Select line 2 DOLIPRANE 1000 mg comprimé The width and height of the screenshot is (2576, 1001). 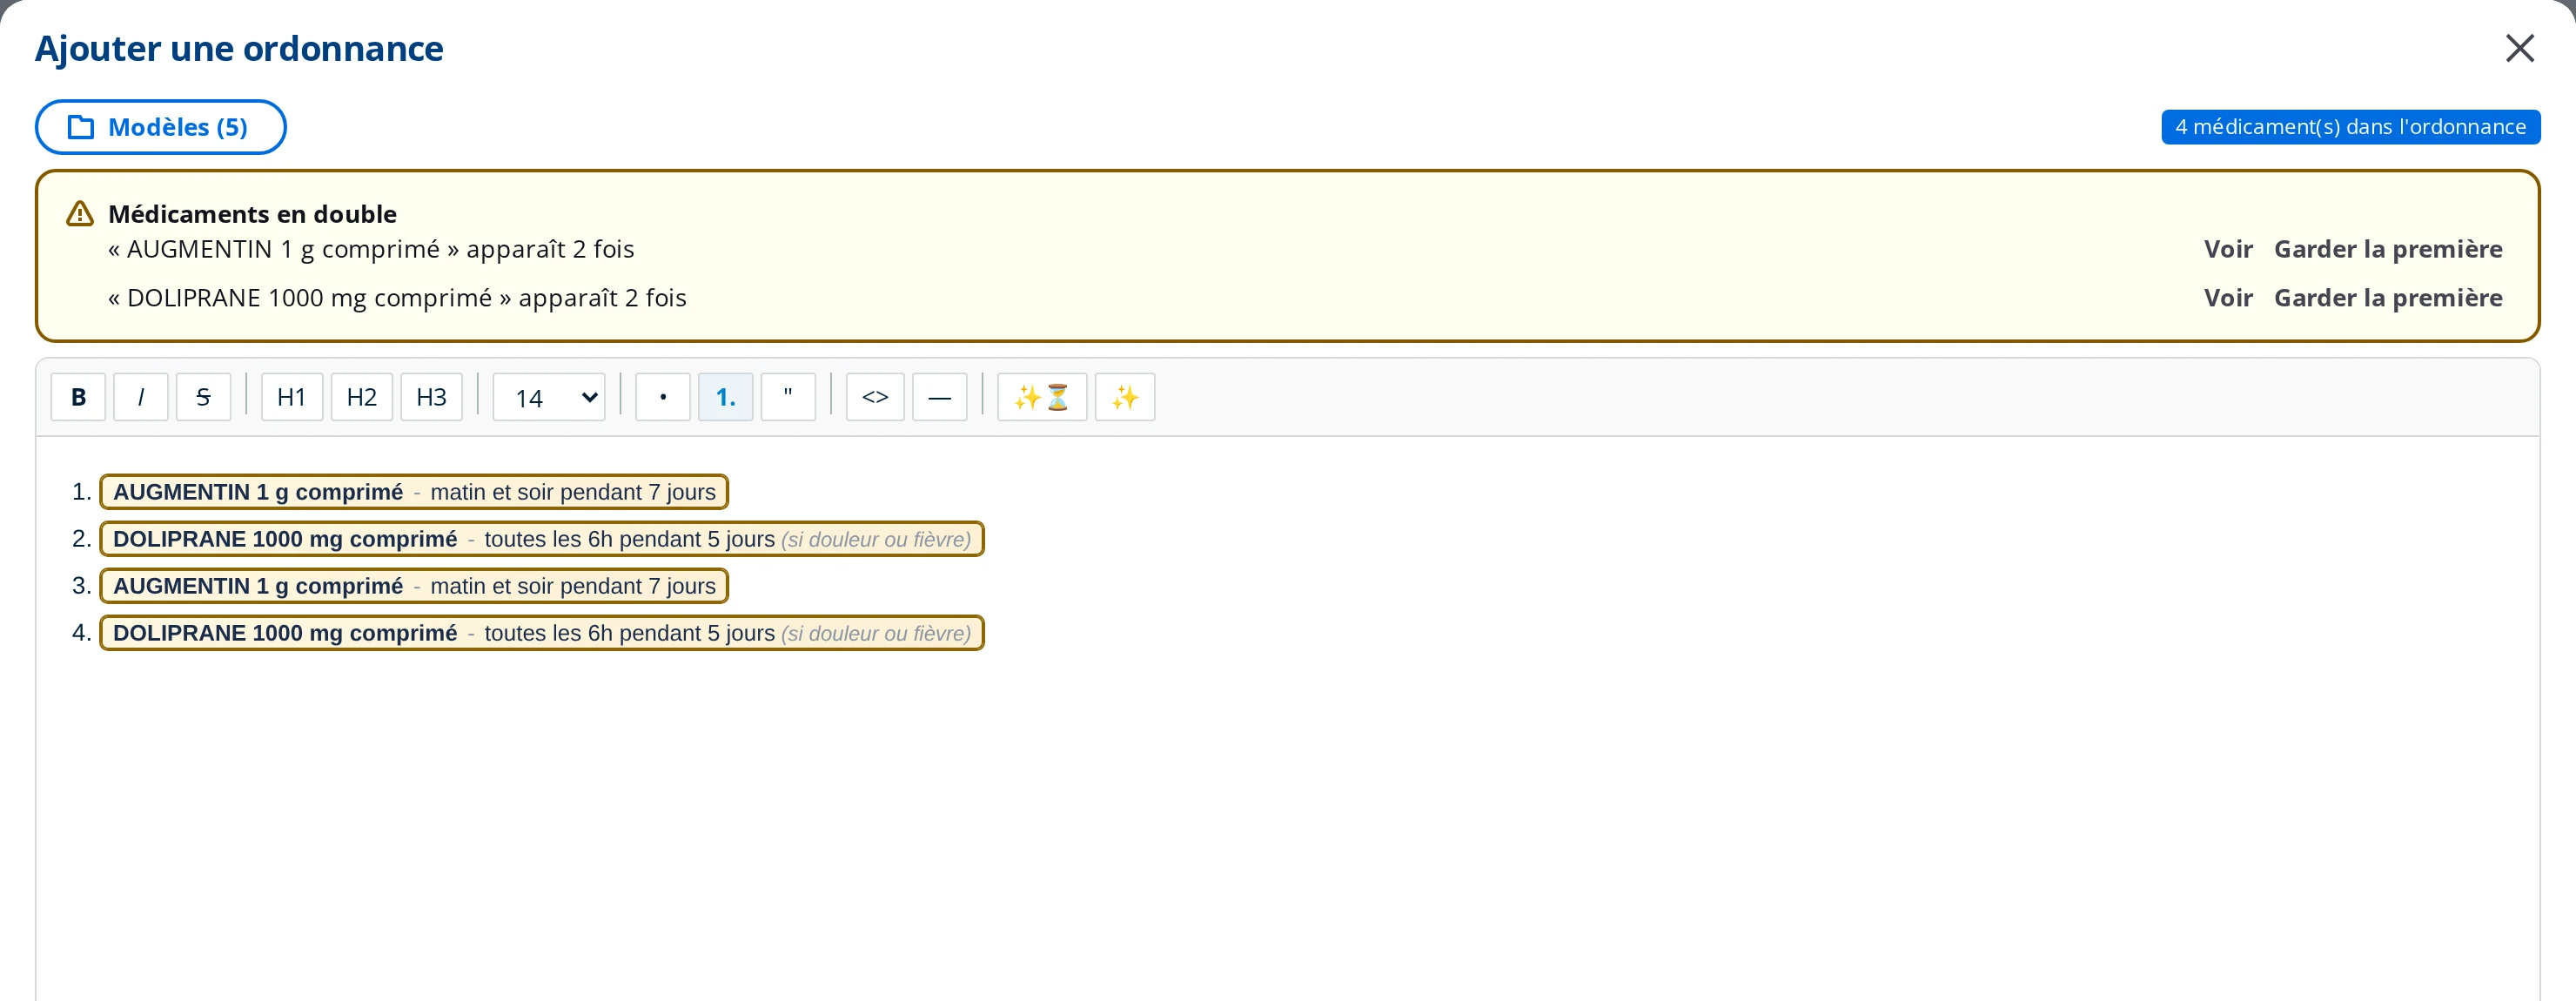pos(542,539)
